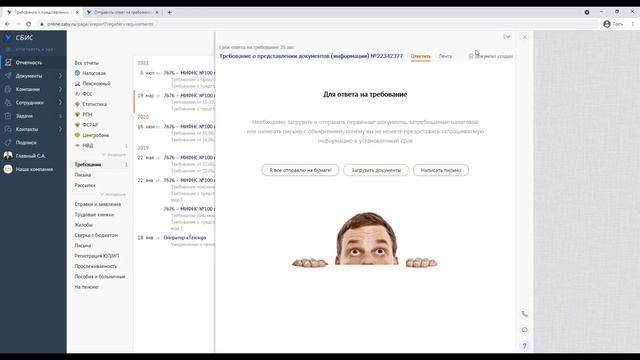The image size is (640, 360).
Task: Click the Гость profile icon in the browser
Action: [607, 24]
